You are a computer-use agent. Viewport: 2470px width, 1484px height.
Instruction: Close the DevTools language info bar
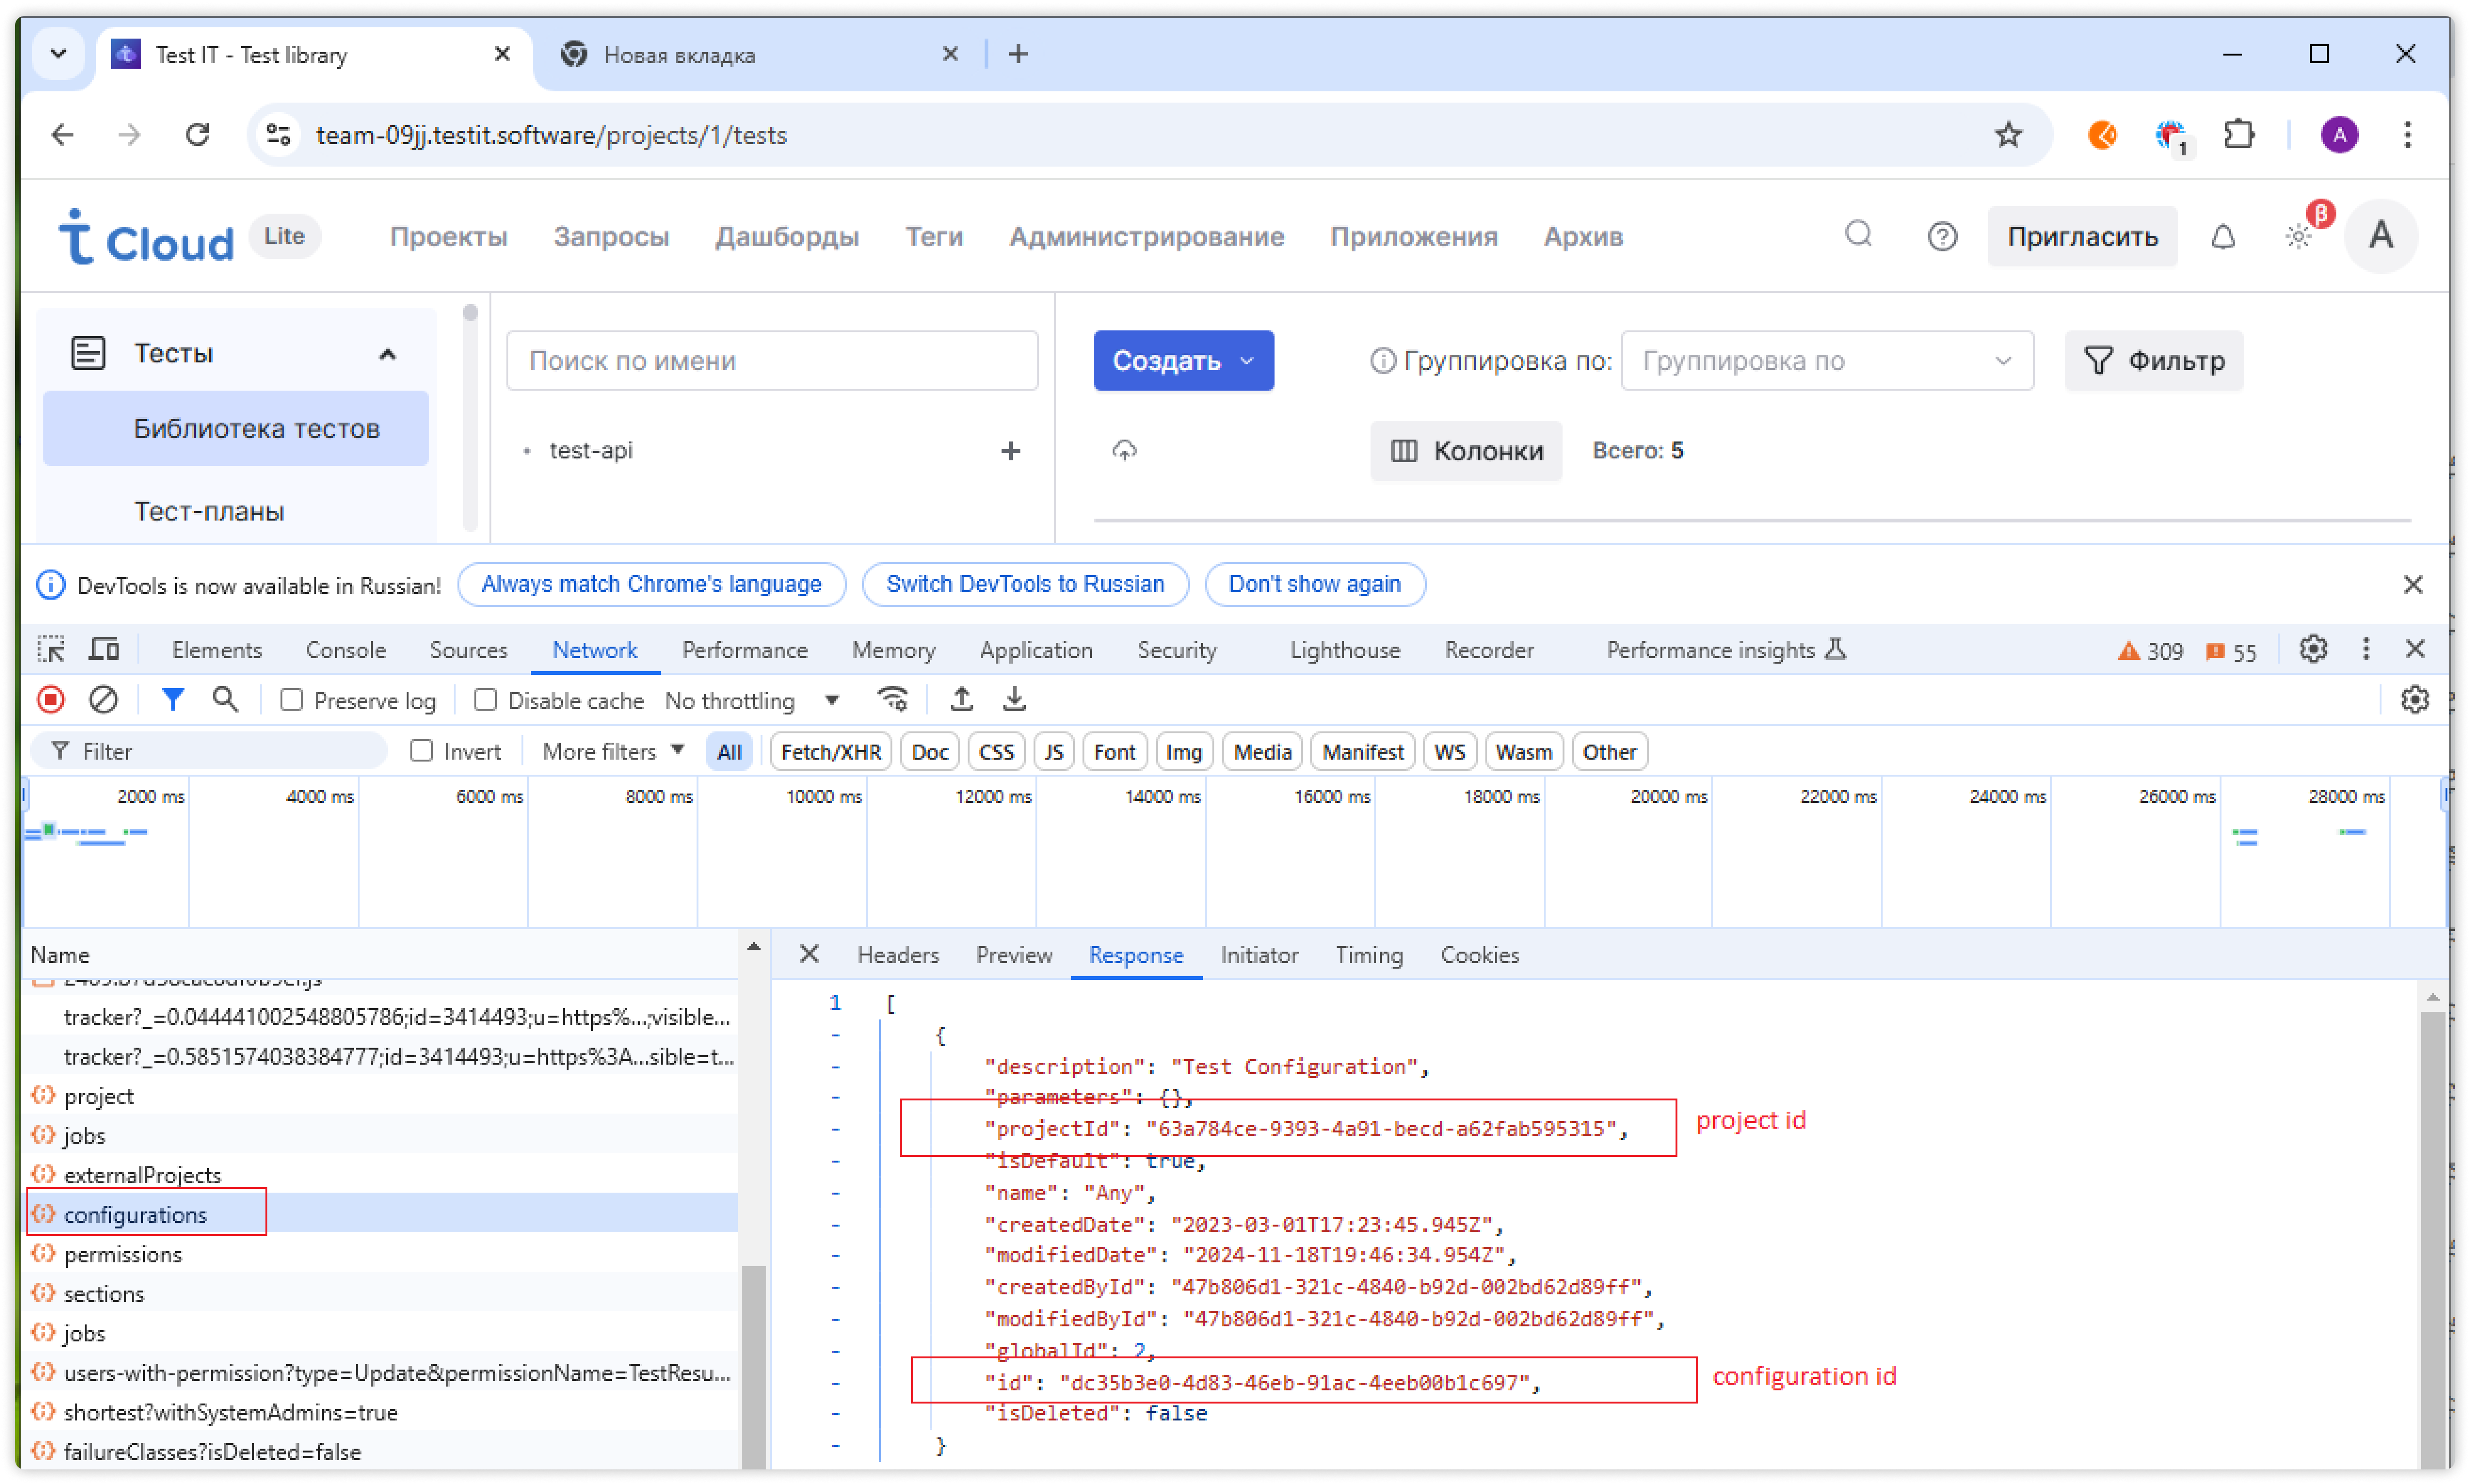[x=2413, y=585]
